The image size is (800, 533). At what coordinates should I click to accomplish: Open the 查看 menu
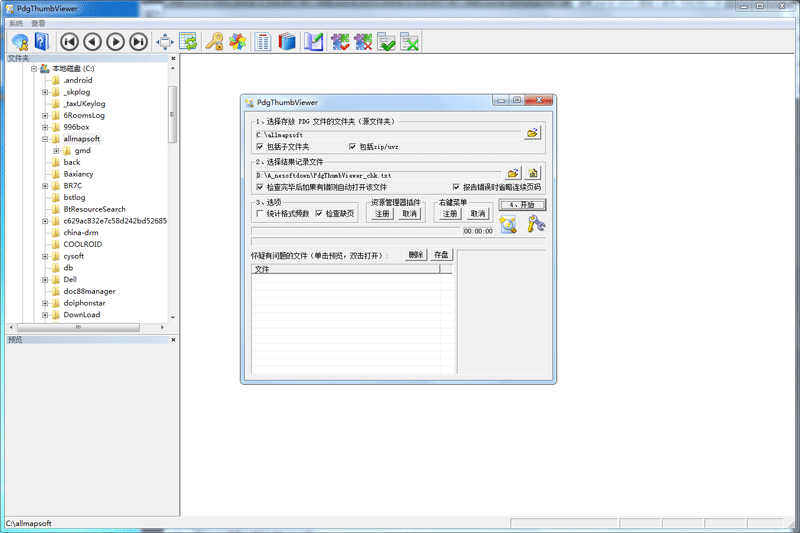(38, 23)
